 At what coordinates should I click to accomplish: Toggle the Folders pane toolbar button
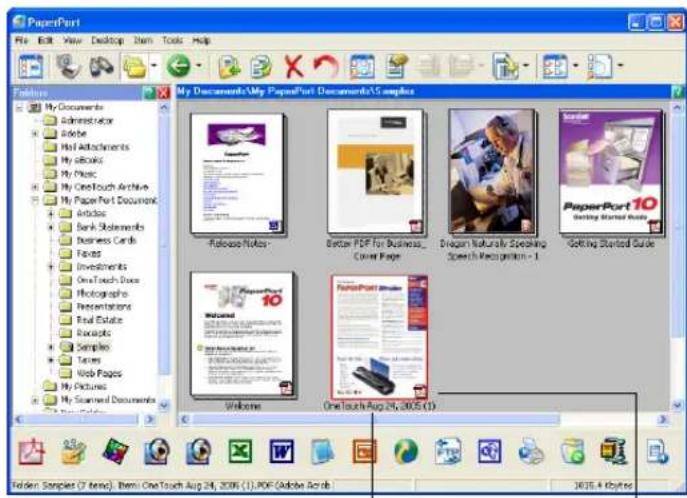click(x=31, y=67)
